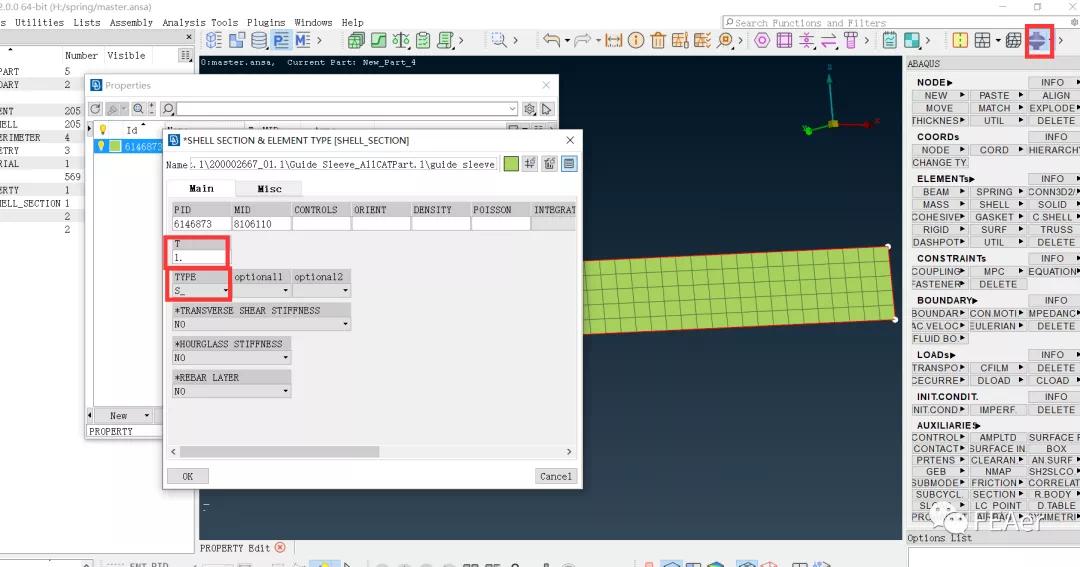Screen dimensions: 1080x567
Task: Click the CLOAD button under LOADs
Action: click(1052, 380)
